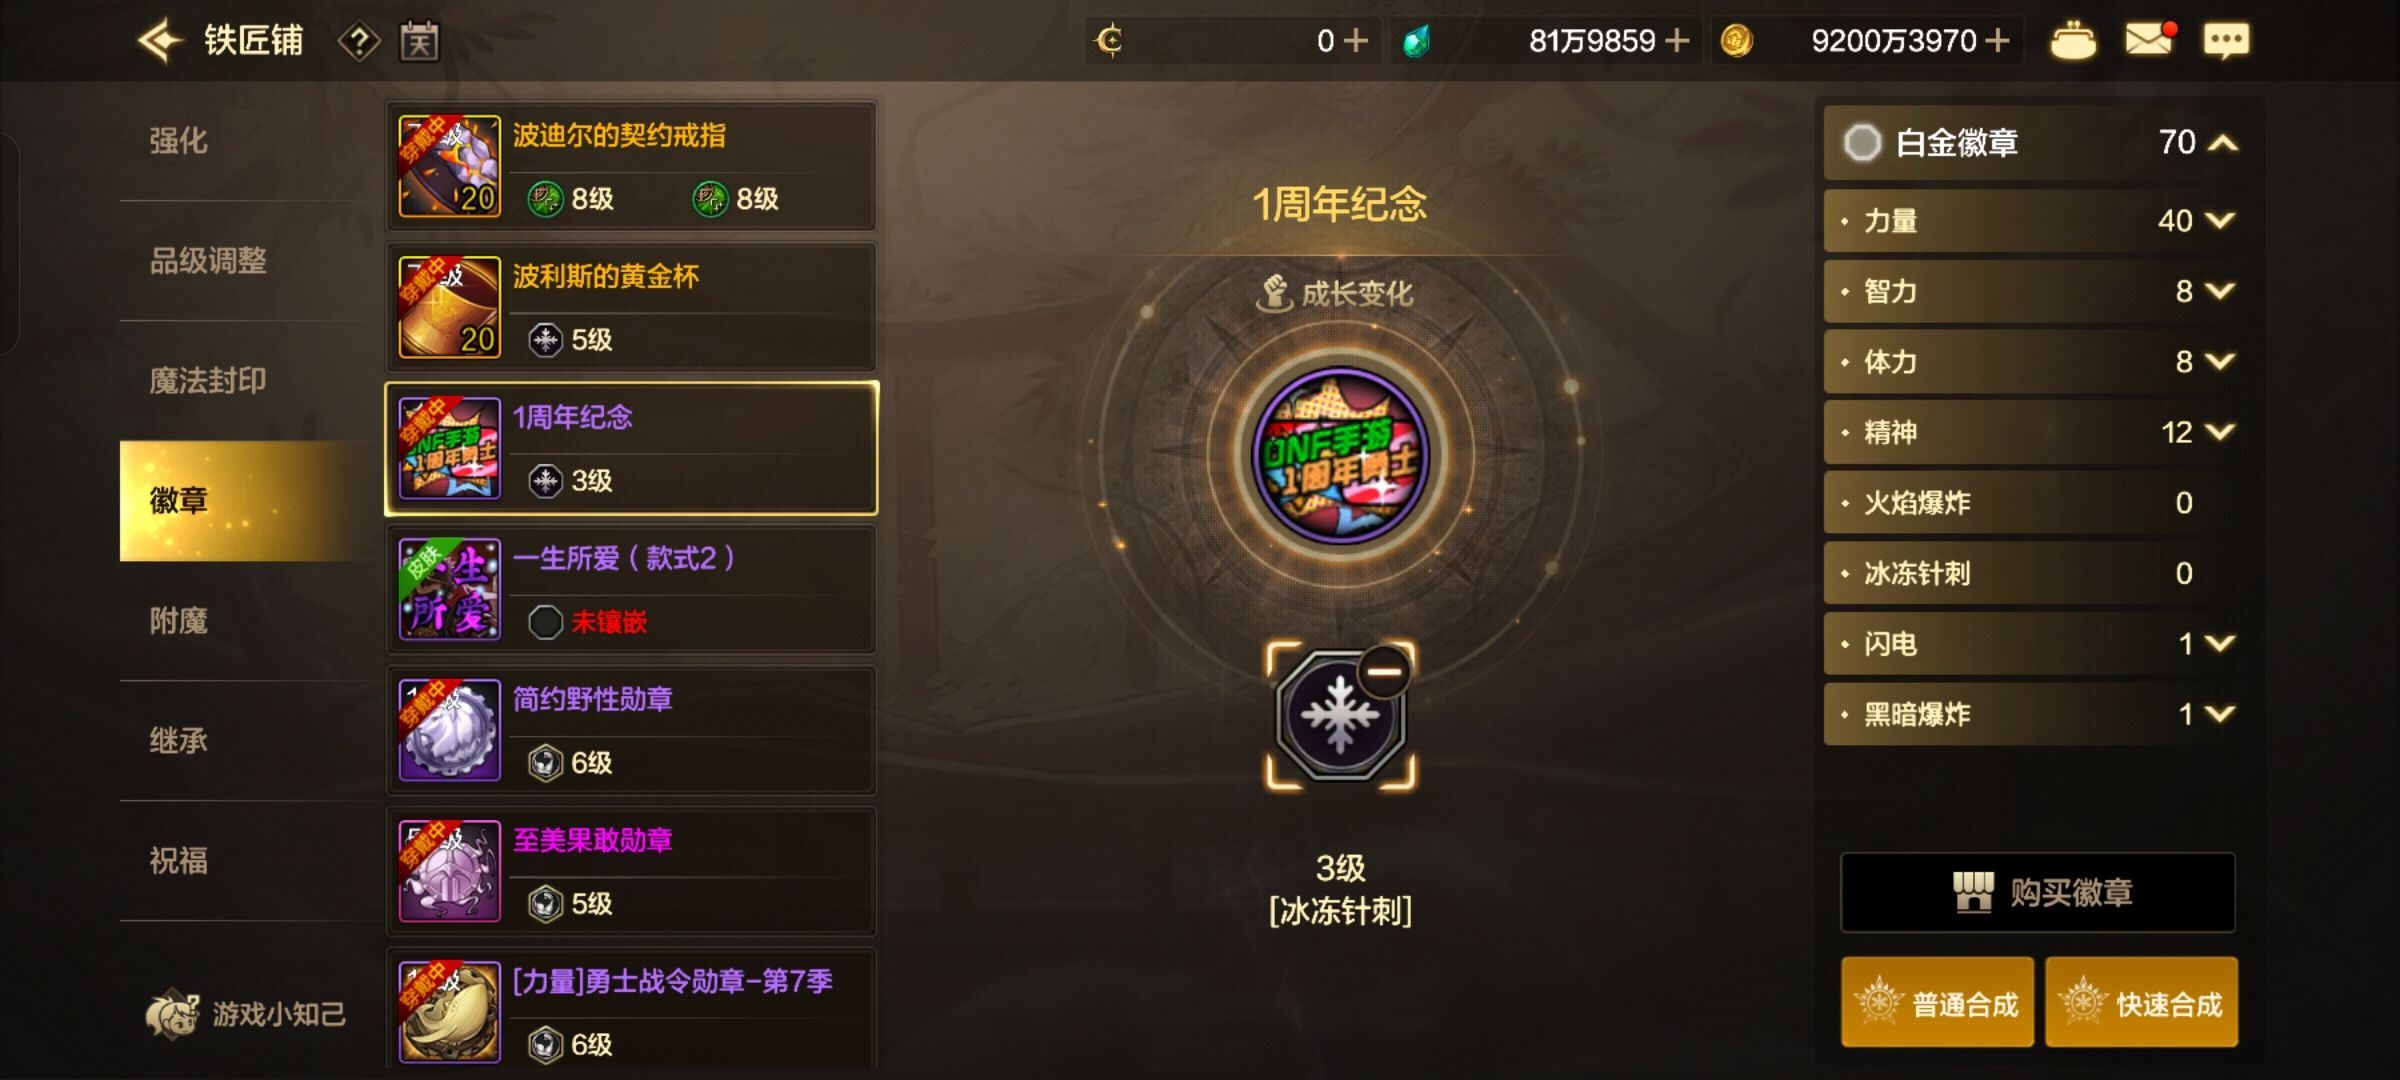Screen dimensions: 2400x1080
Task: Open the mail envelope icon
Action: pos(2149,40)
